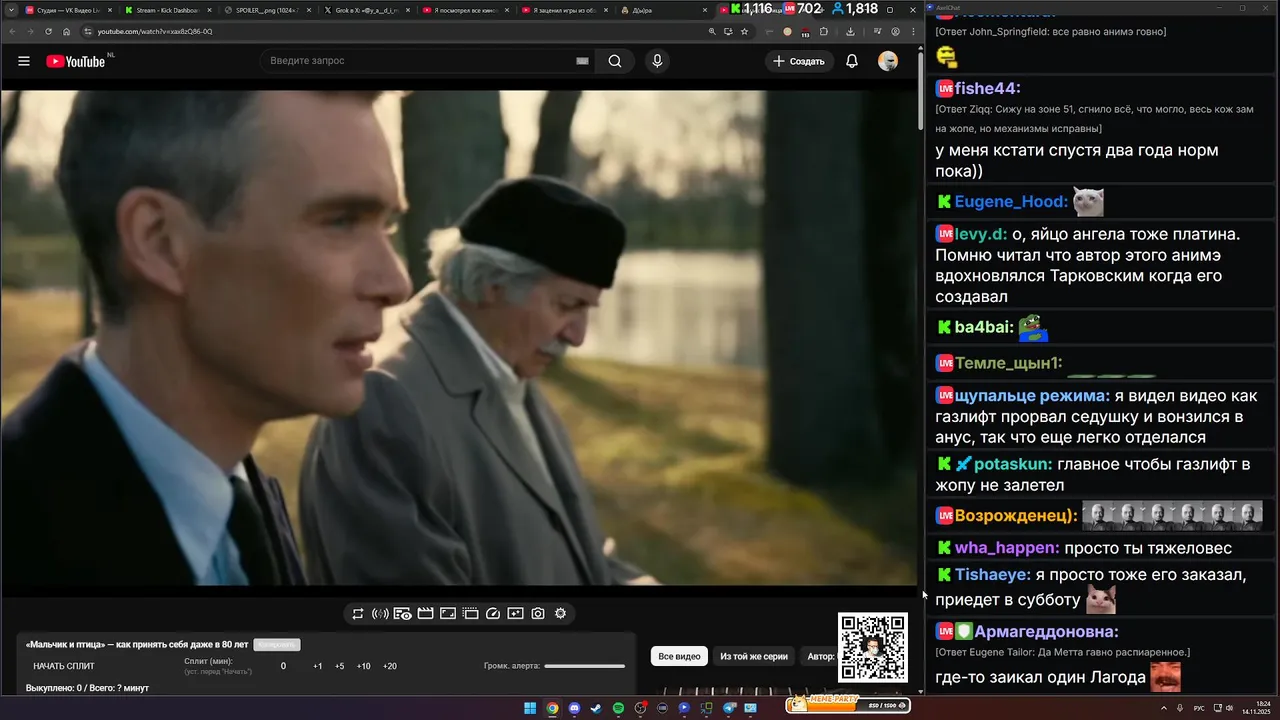
Task: Click the Создать button
Action: [800, 61]
